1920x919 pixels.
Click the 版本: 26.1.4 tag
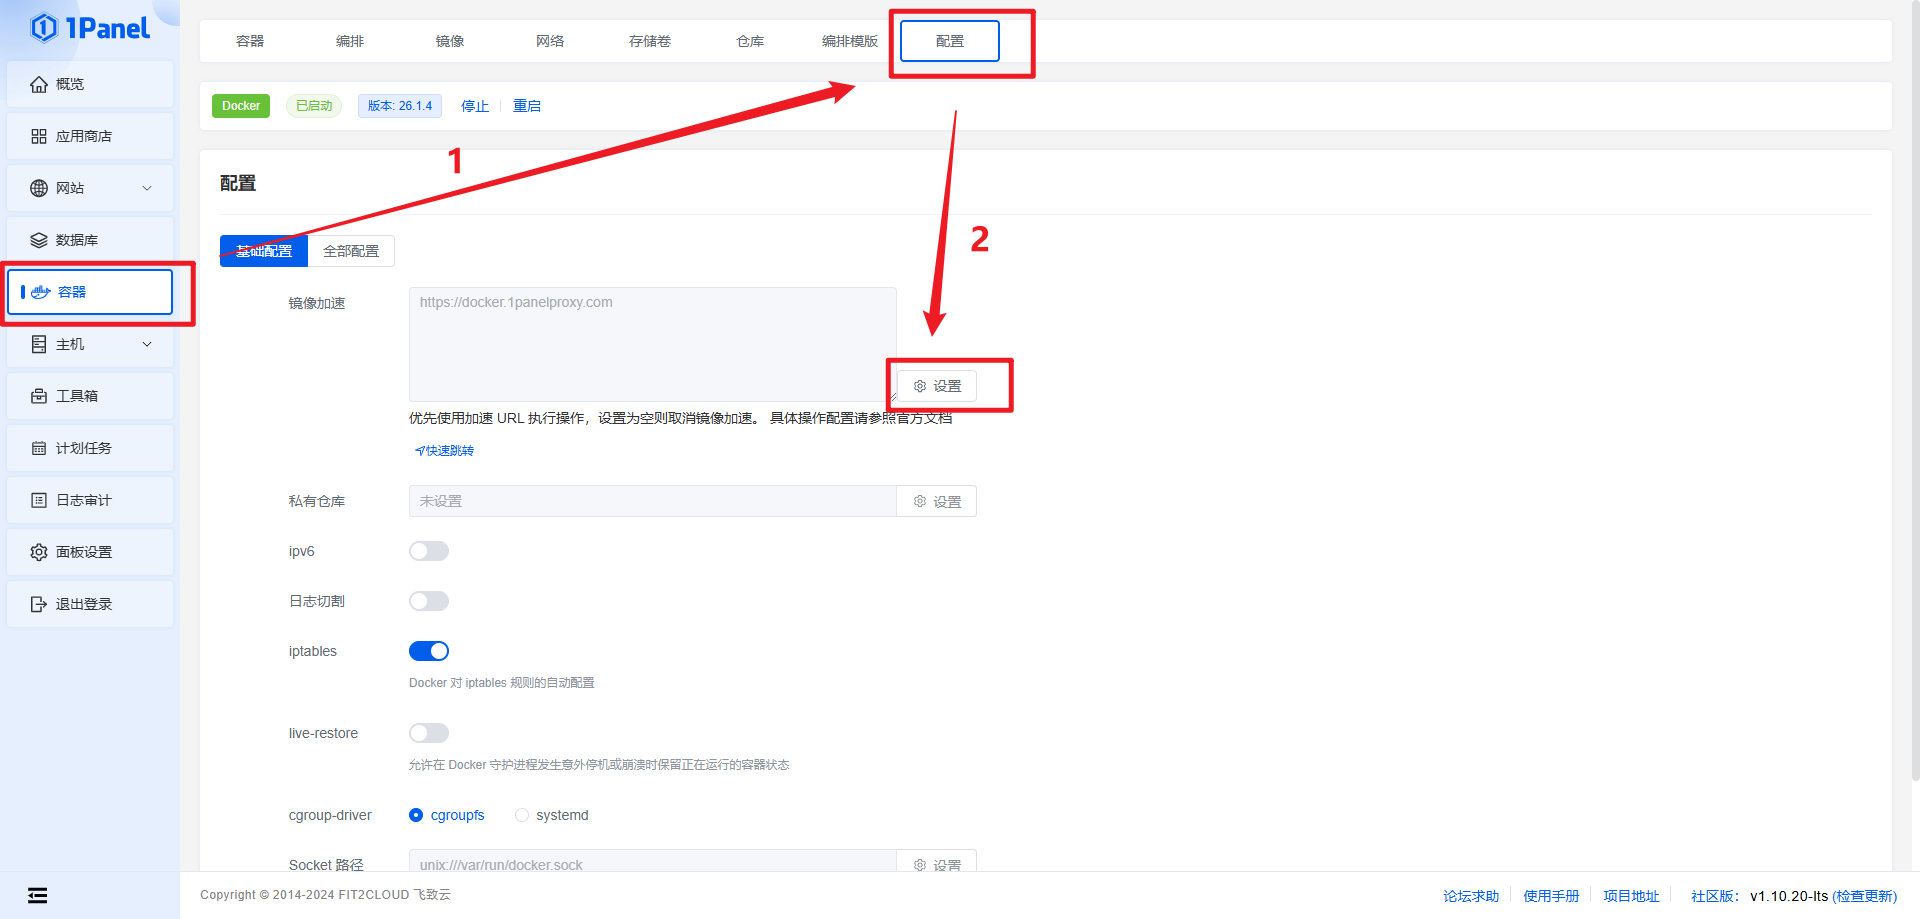pyautogui.click(x=400, y=106)
